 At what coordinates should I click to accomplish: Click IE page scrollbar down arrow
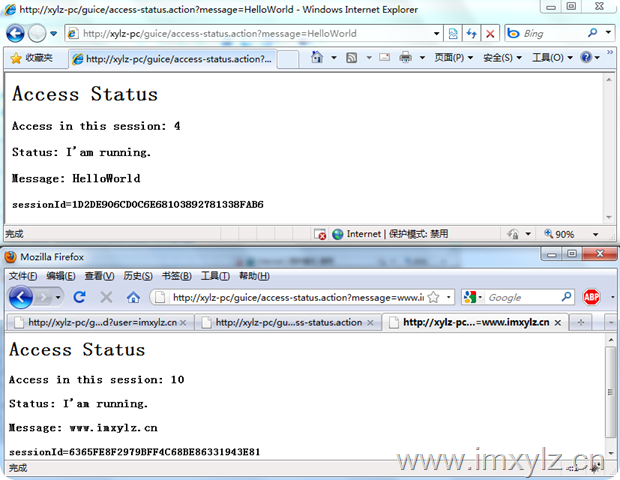click(609, 217)
